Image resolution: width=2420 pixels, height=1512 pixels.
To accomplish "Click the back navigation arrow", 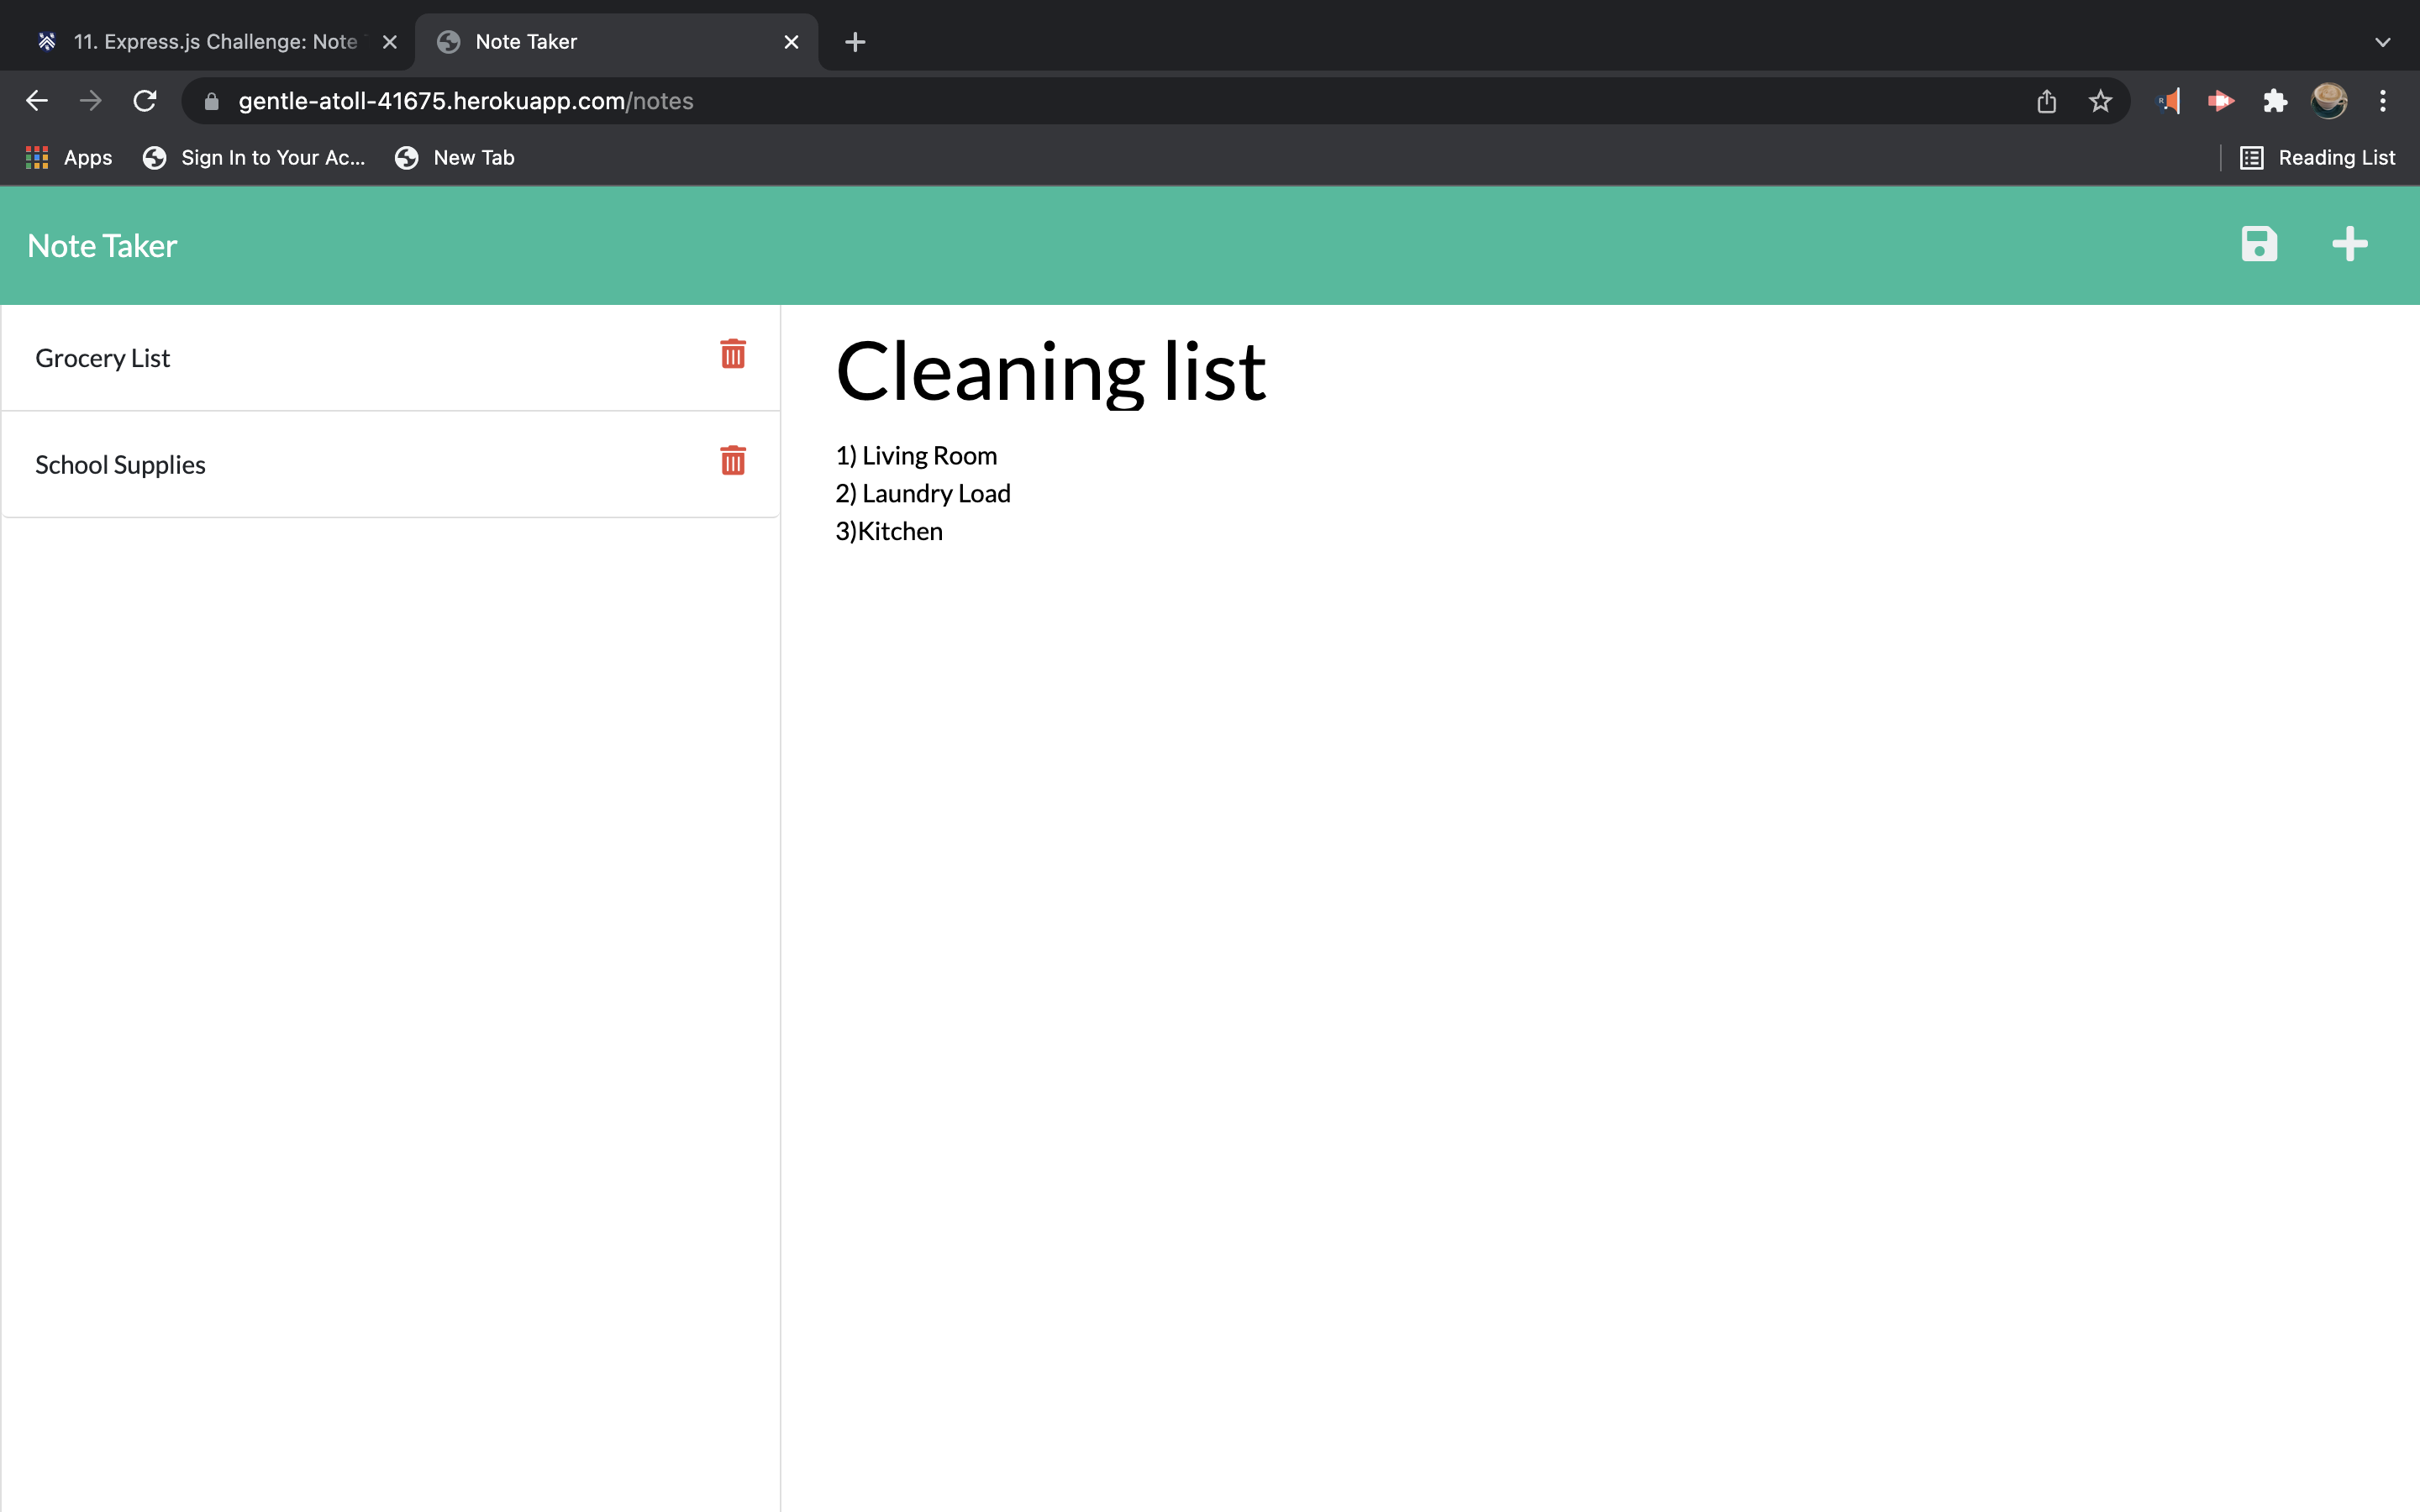I will tap(37, 100).
